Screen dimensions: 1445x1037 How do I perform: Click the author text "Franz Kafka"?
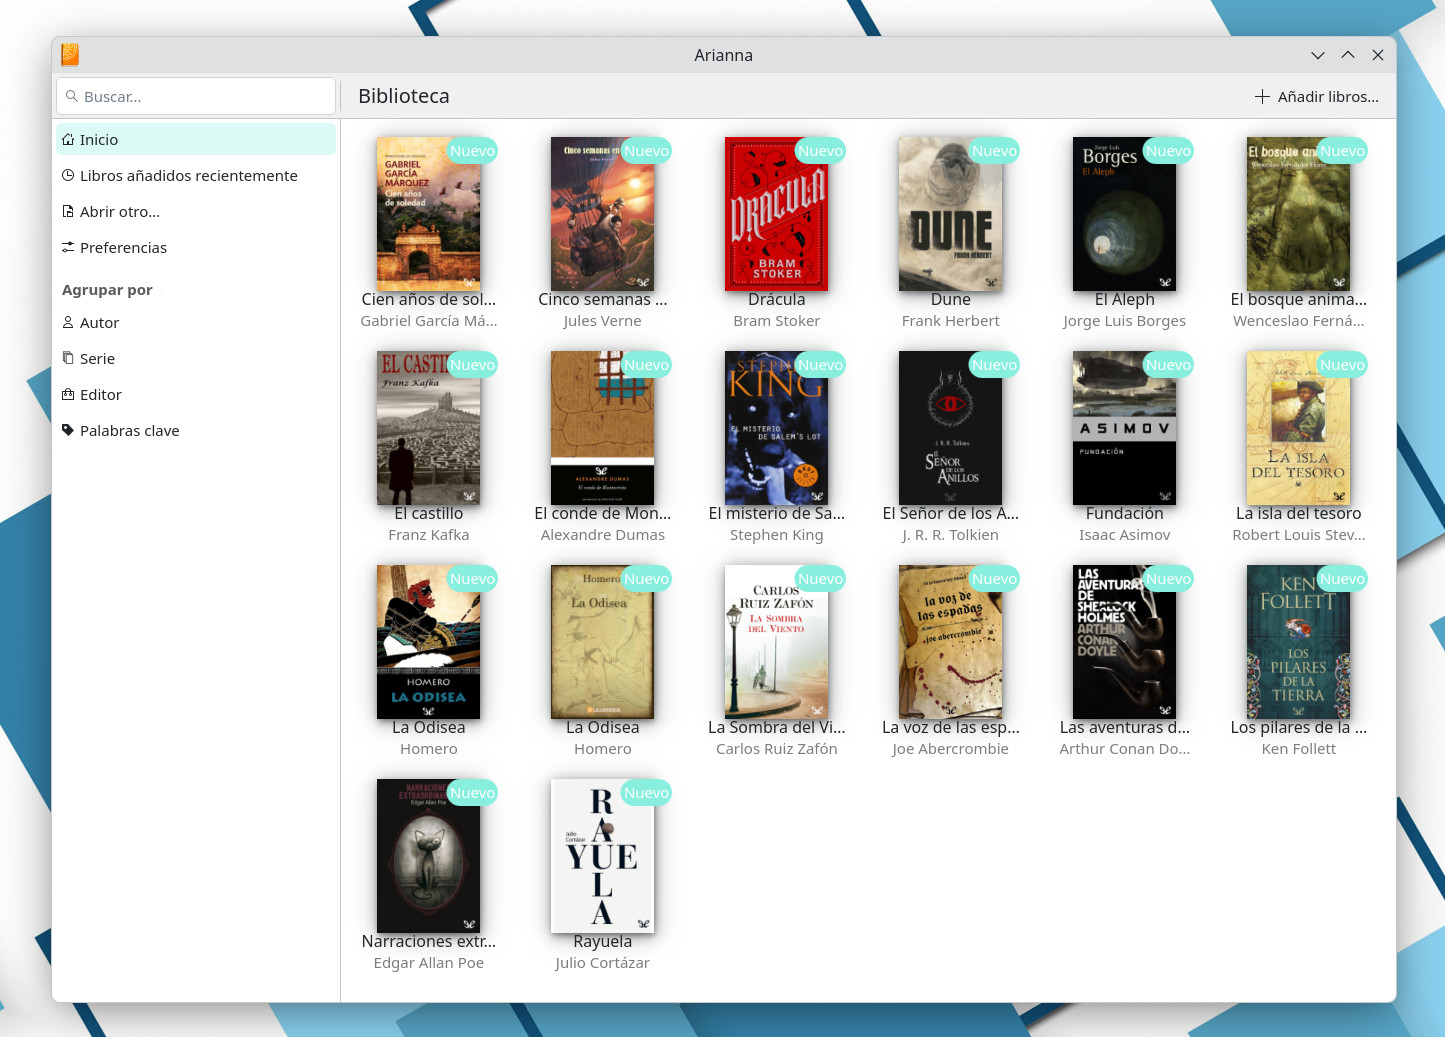tap(428, 535)
